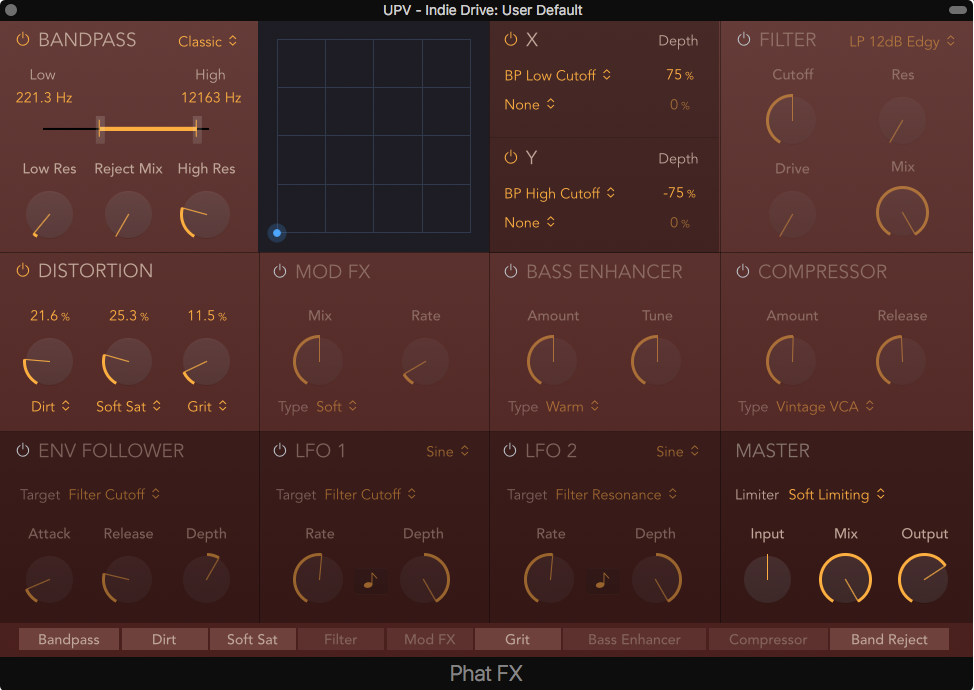Screen dimensions: 974x690
Task: Click the Filter Drive knob
Action: [791, 214]
